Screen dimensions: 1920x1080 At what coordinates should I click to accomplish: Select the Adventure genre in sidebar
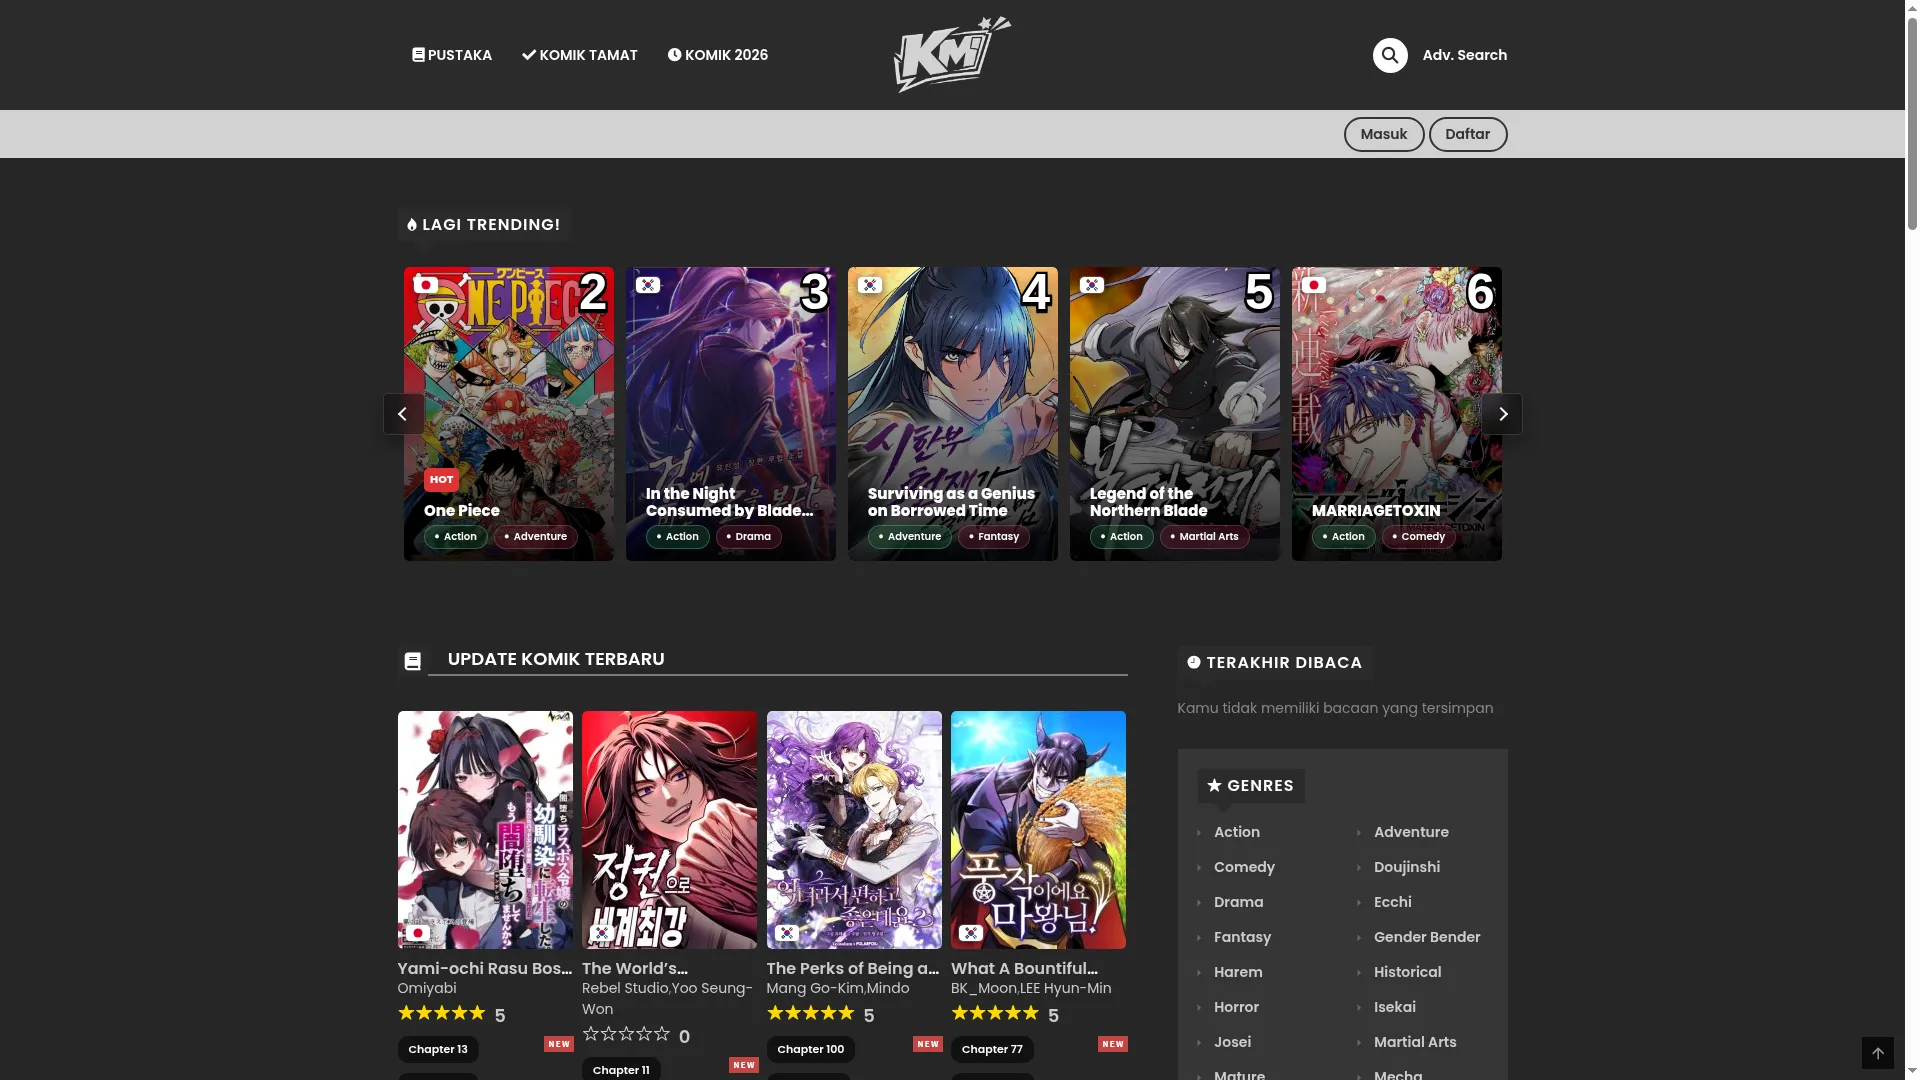click(1411, 832)
